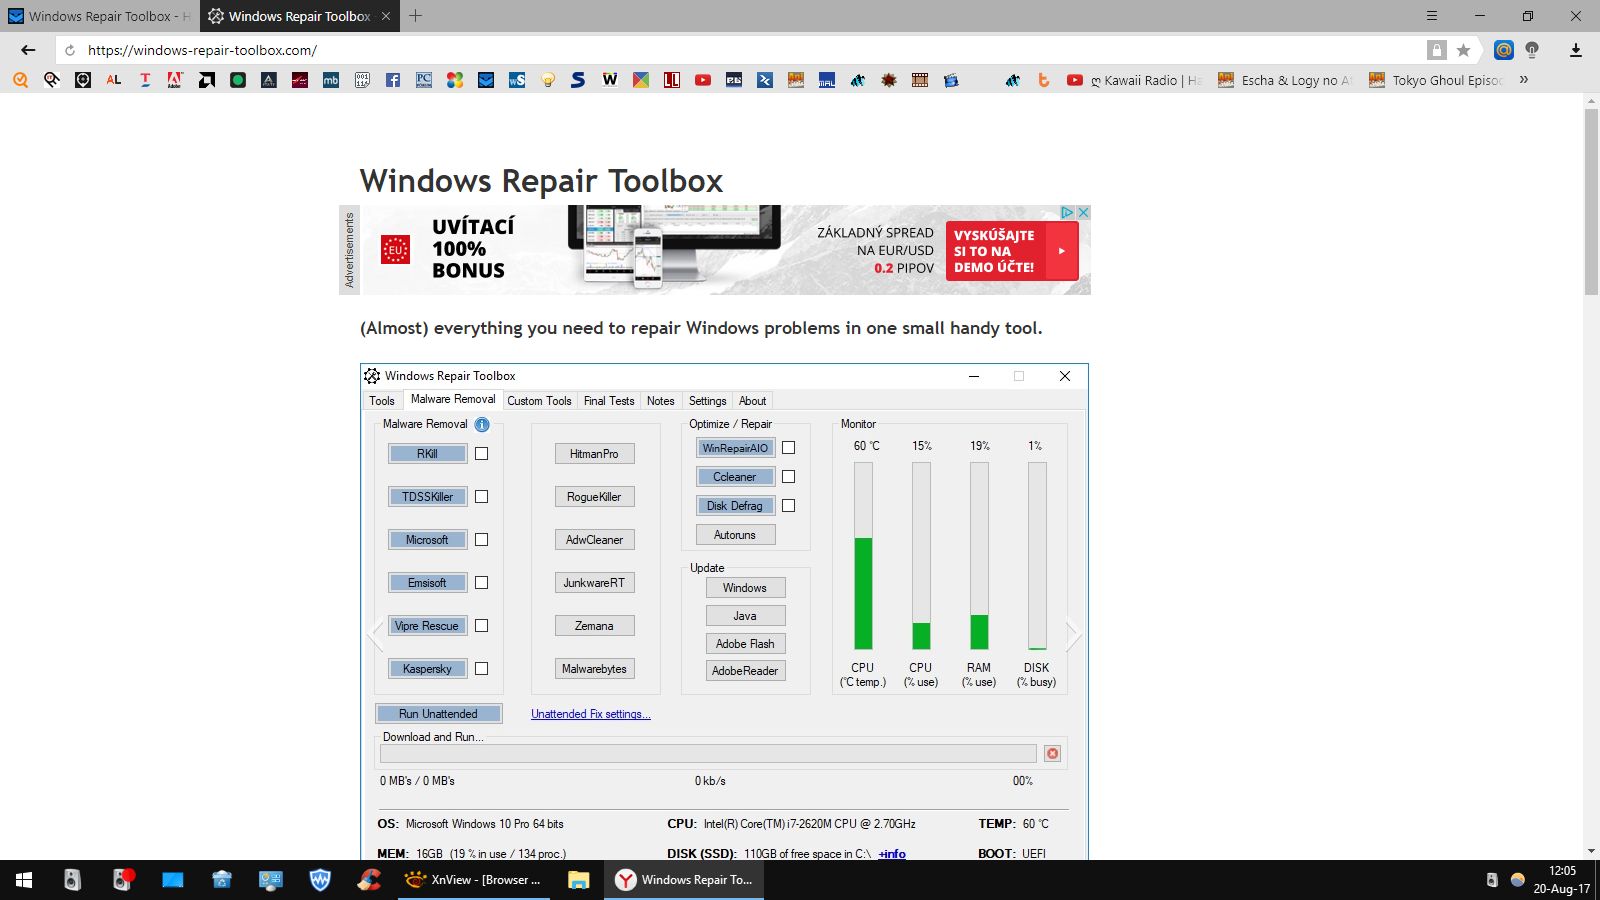The height and width of the screenshot is (900, 1600).
Task: Go to the Final Tests tab
Action: (x=609, y=401)
